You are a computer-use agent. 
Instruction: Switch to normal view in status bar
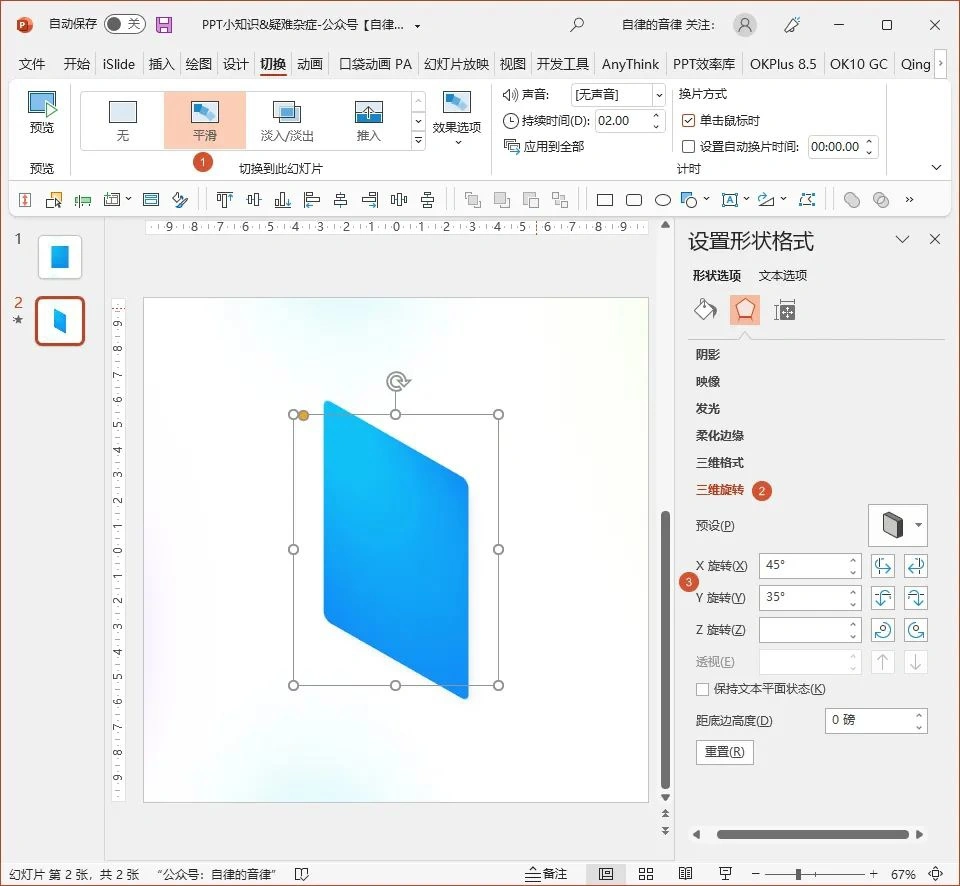pos(606,873)
